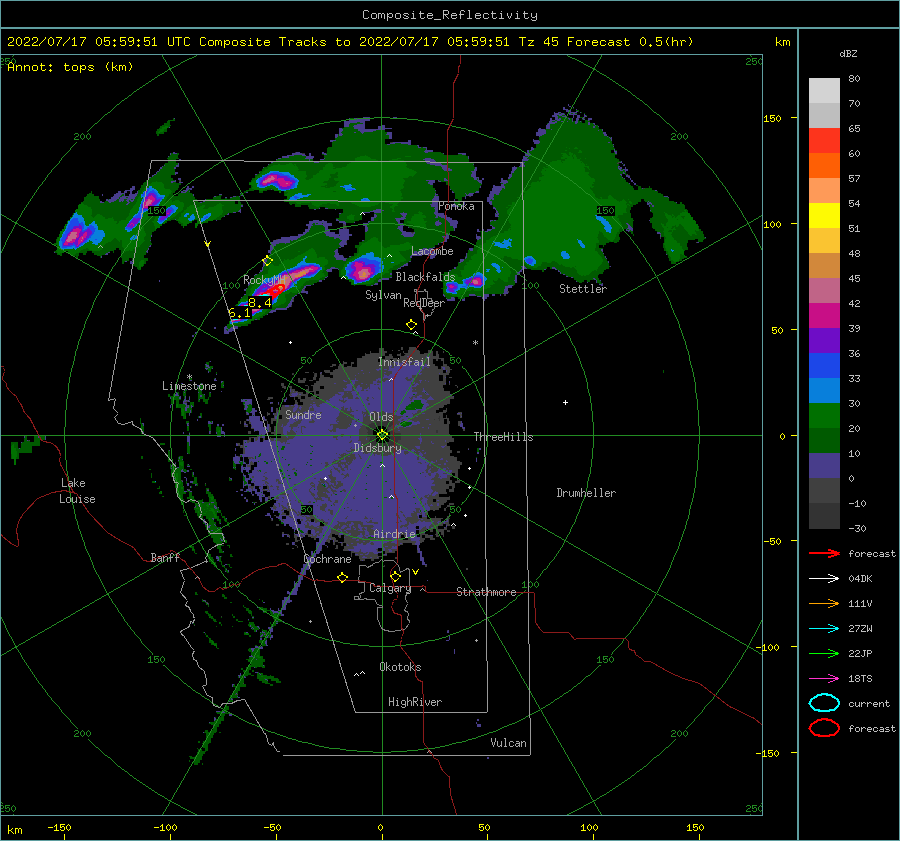Click the yellow 54 dBZ color swatch
The image size is (900, 841).
[x=824, y=216]
